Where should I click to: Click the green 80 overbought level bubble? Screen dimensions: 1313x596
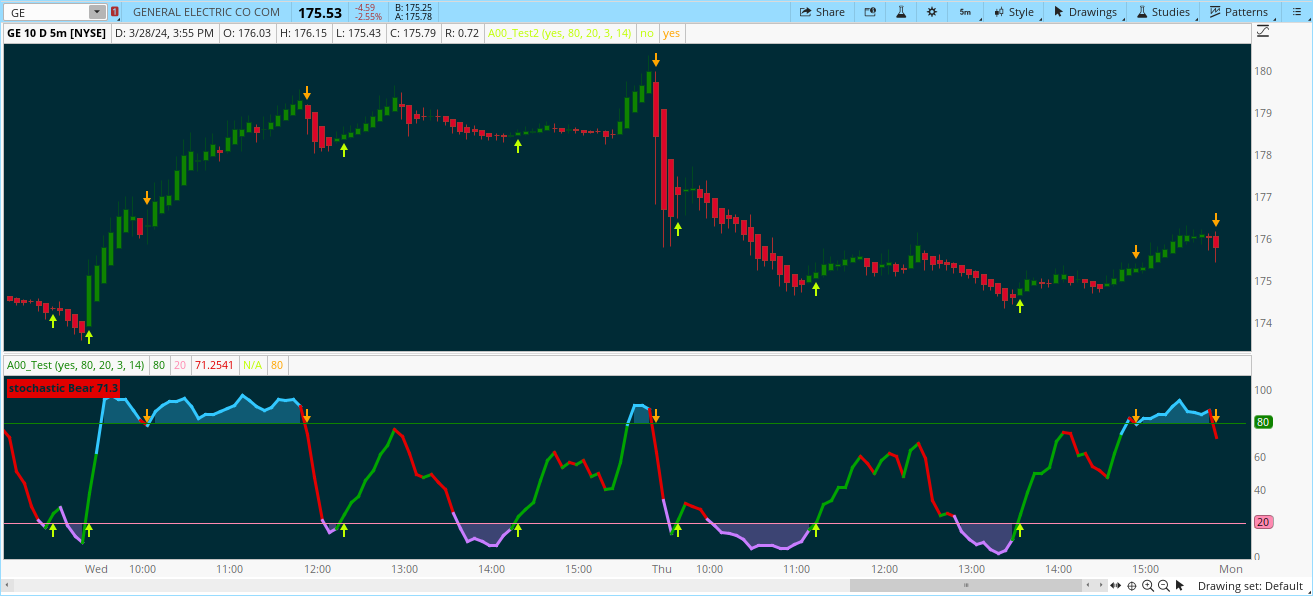coord(1263,422)
